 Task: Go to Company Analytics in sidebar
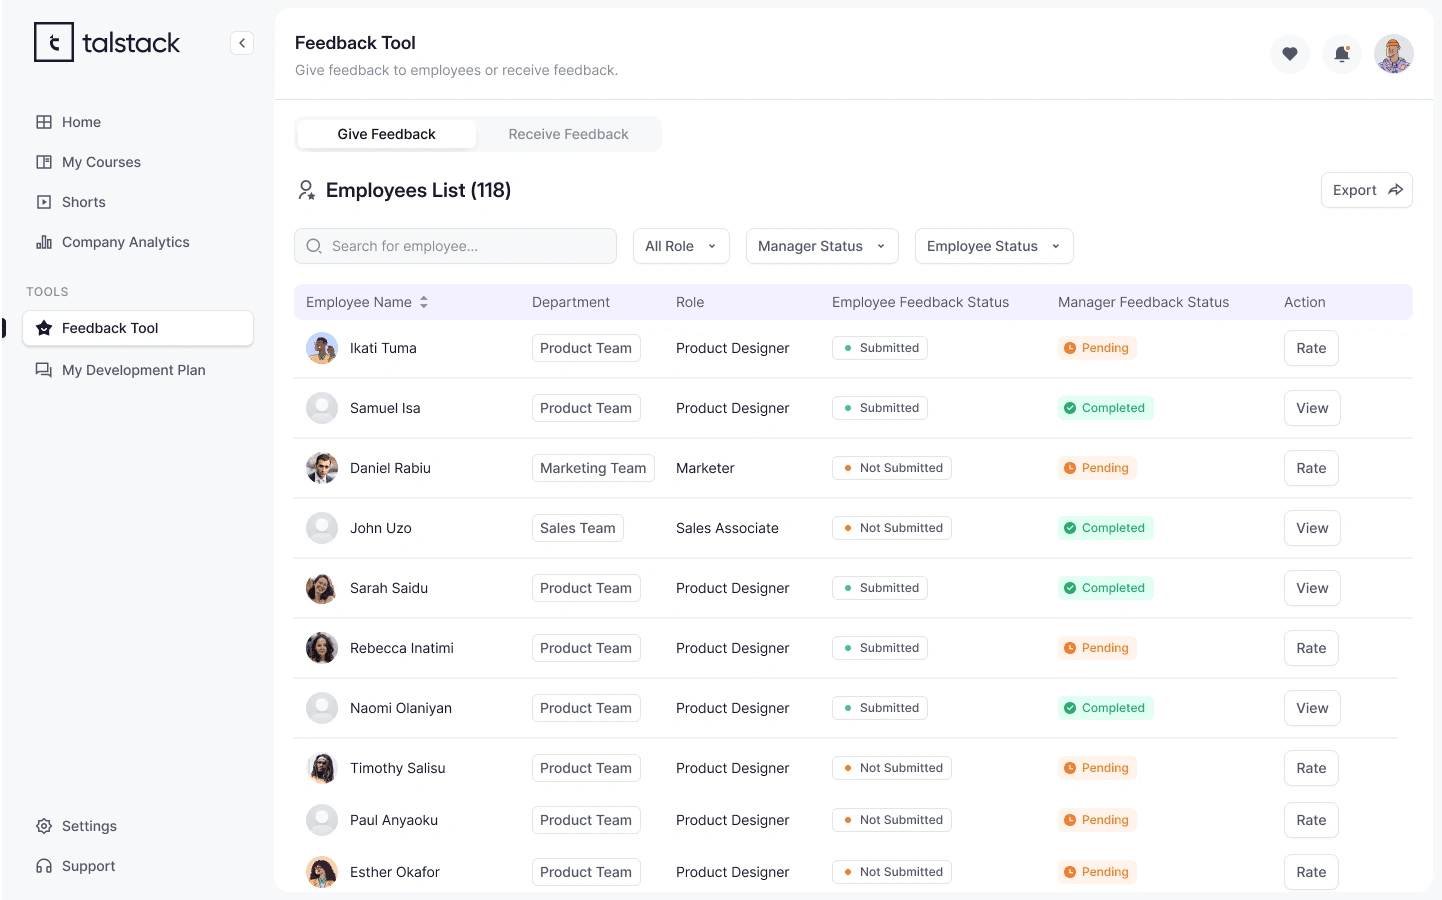pos(125,242)
